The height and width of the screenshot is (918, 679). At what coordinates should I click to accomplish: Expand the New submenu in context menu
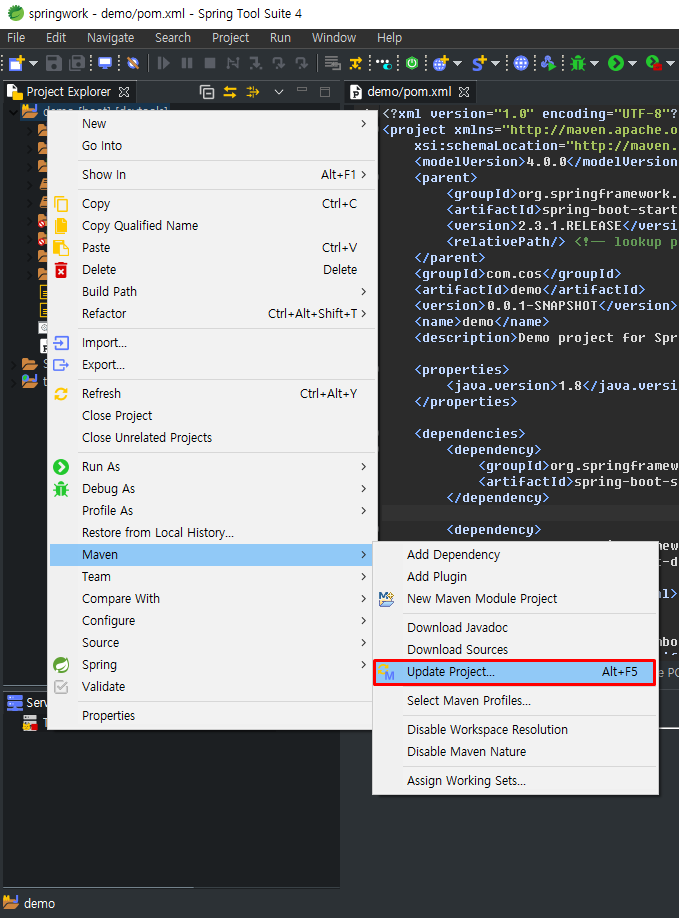coord(212,124)
